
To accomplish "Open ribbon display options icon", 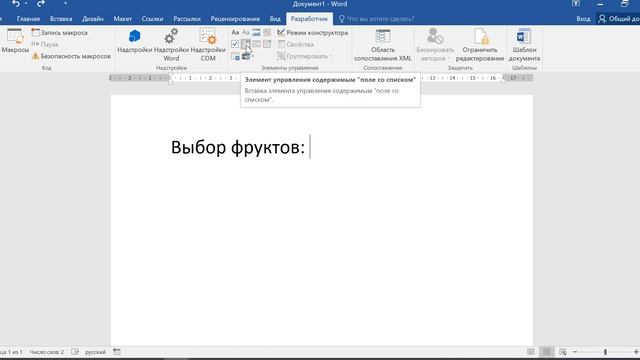I will pyautogui.click(x=576, y=4).
